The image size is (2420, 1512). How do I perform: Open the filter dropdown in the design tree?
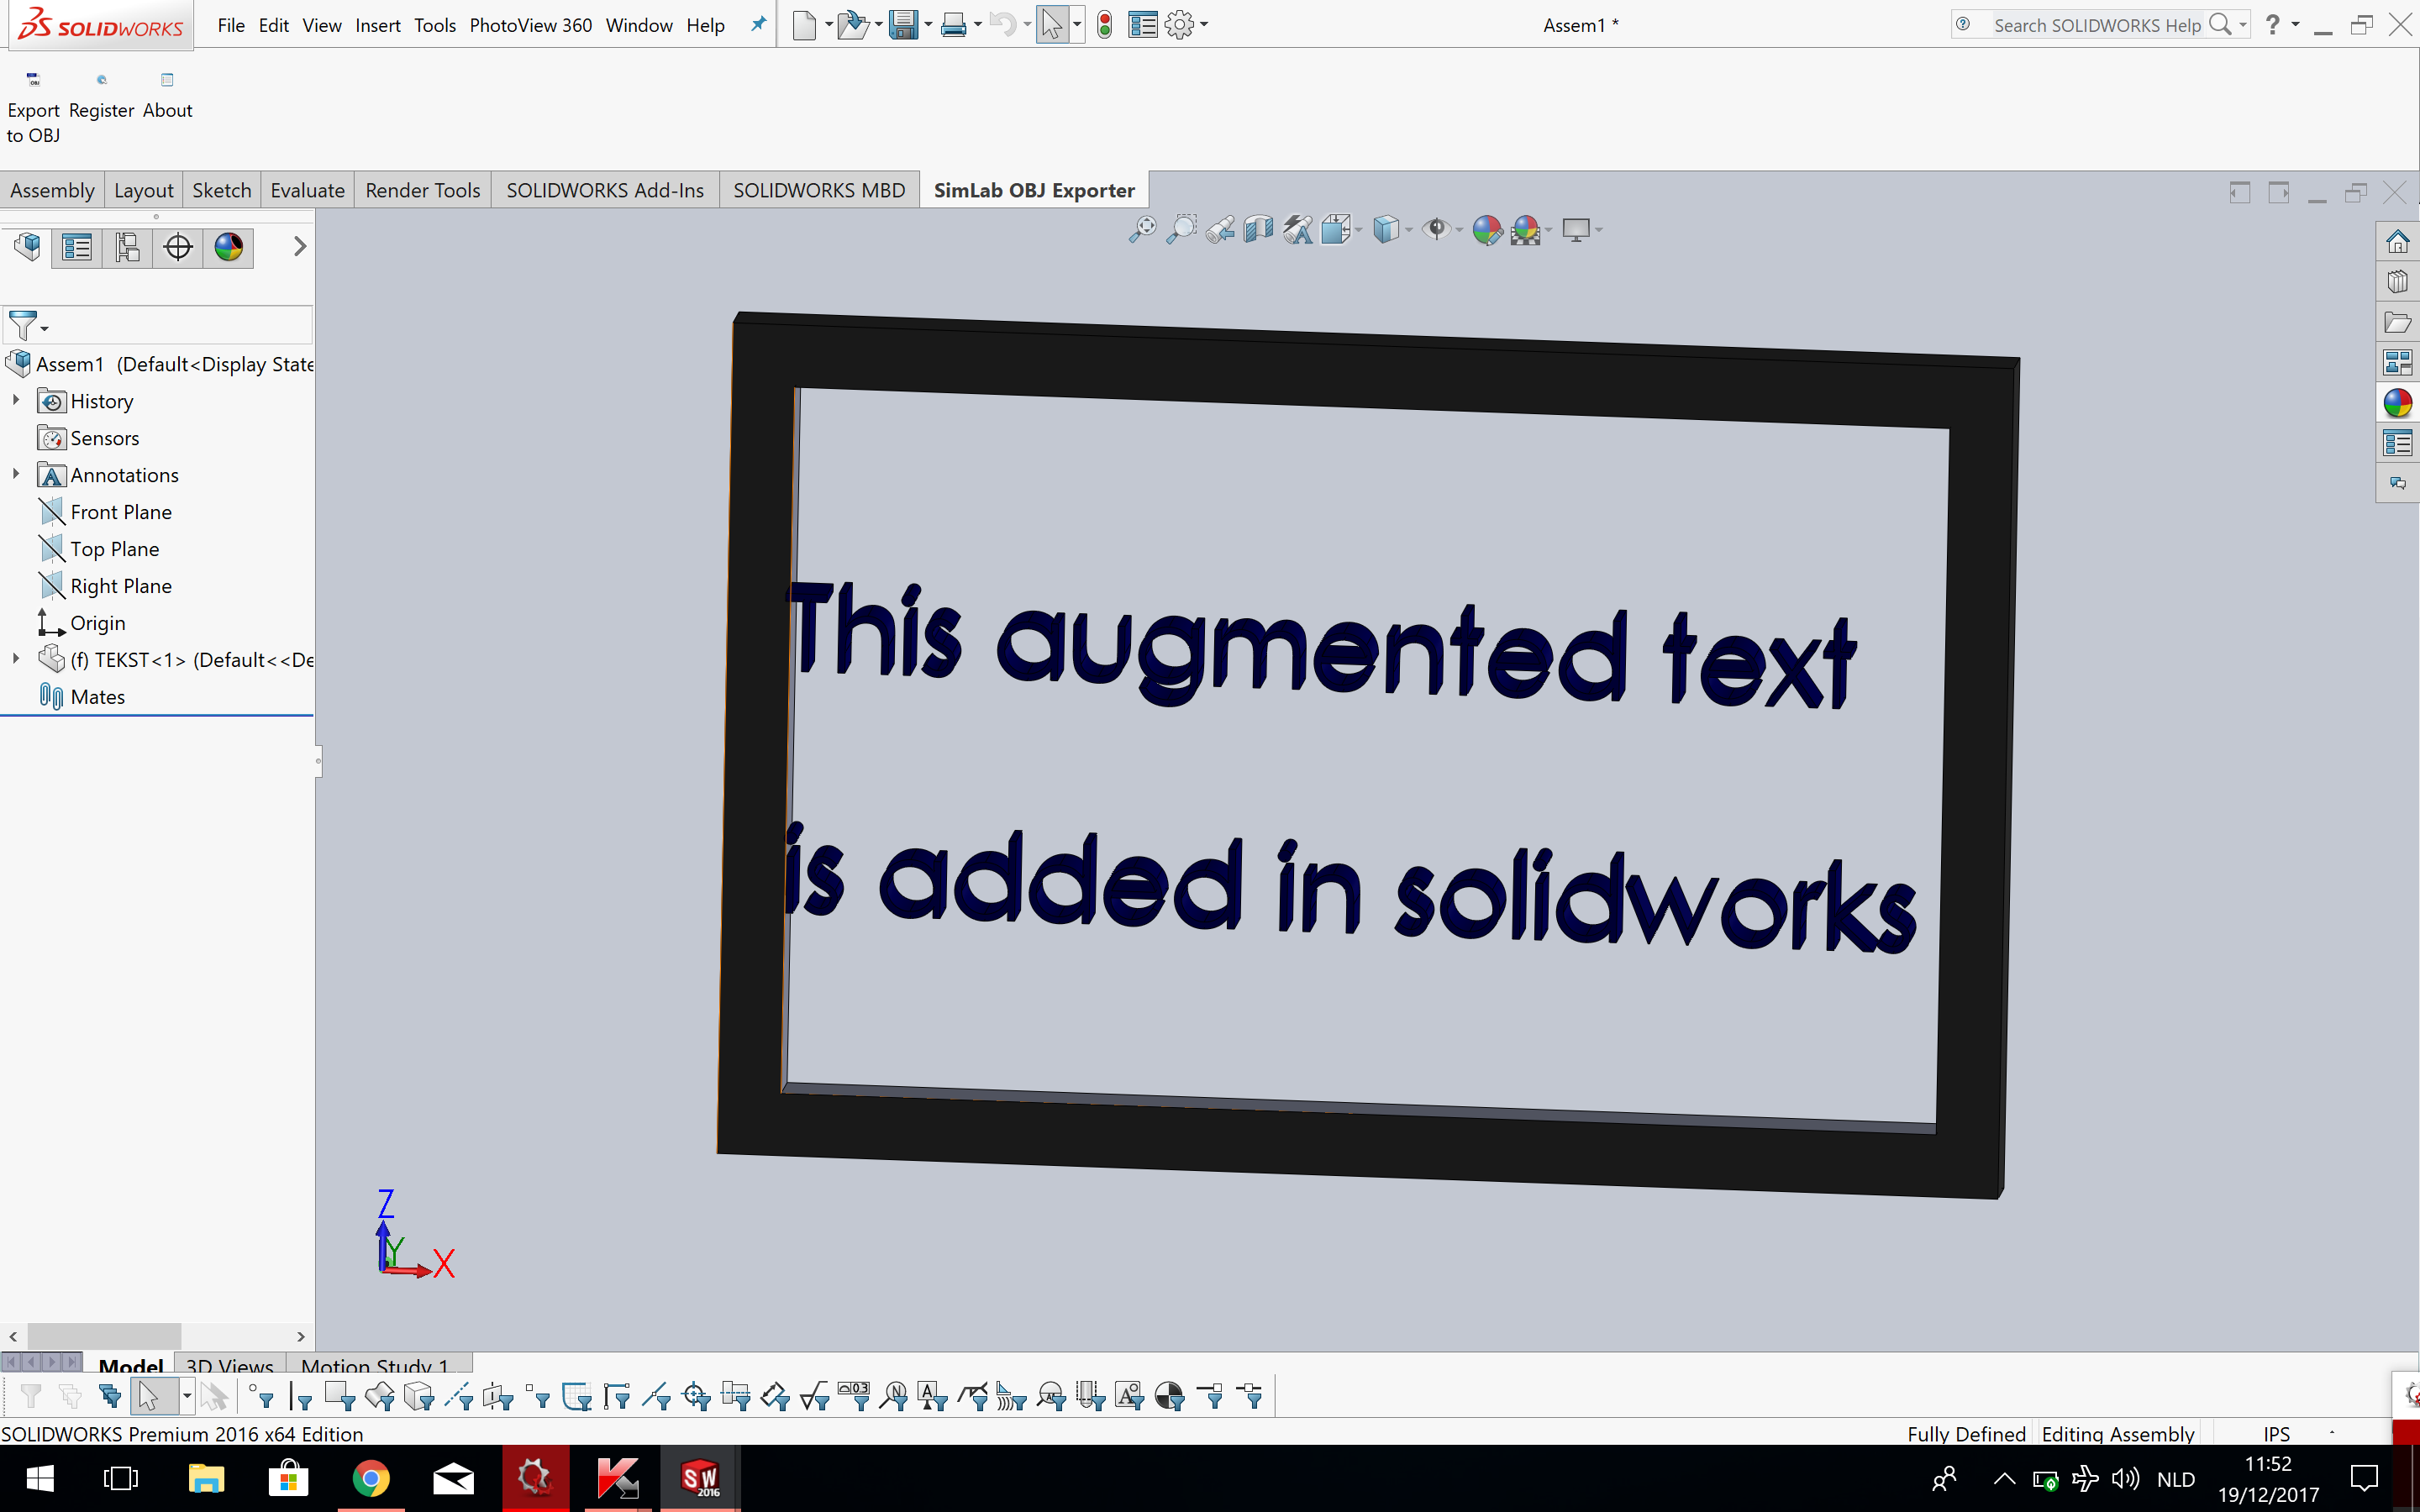[42, 327]
